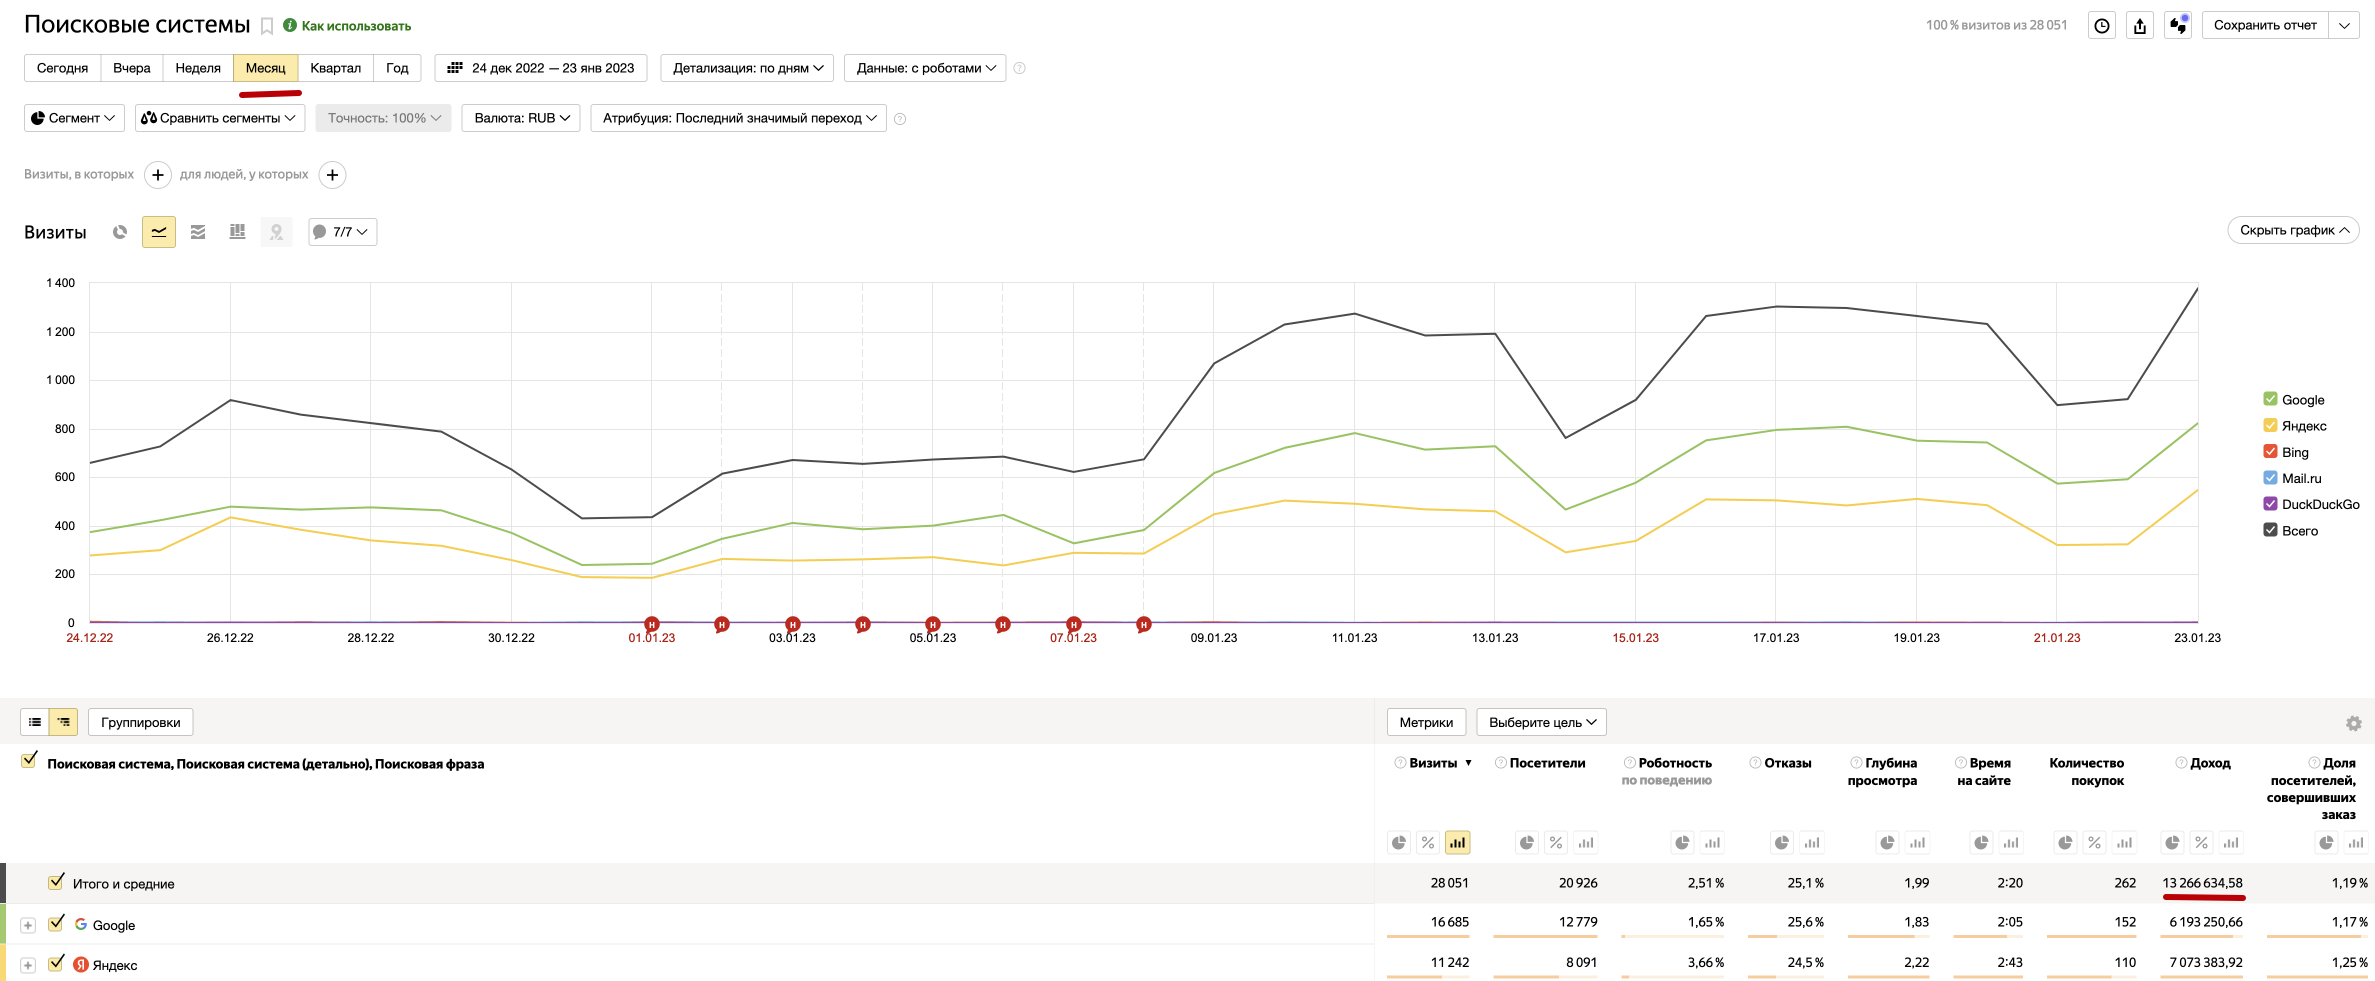The height and width of the screenshot is (981, 2375).
Task: Switch chart to pie chart view
Action: 120,232
